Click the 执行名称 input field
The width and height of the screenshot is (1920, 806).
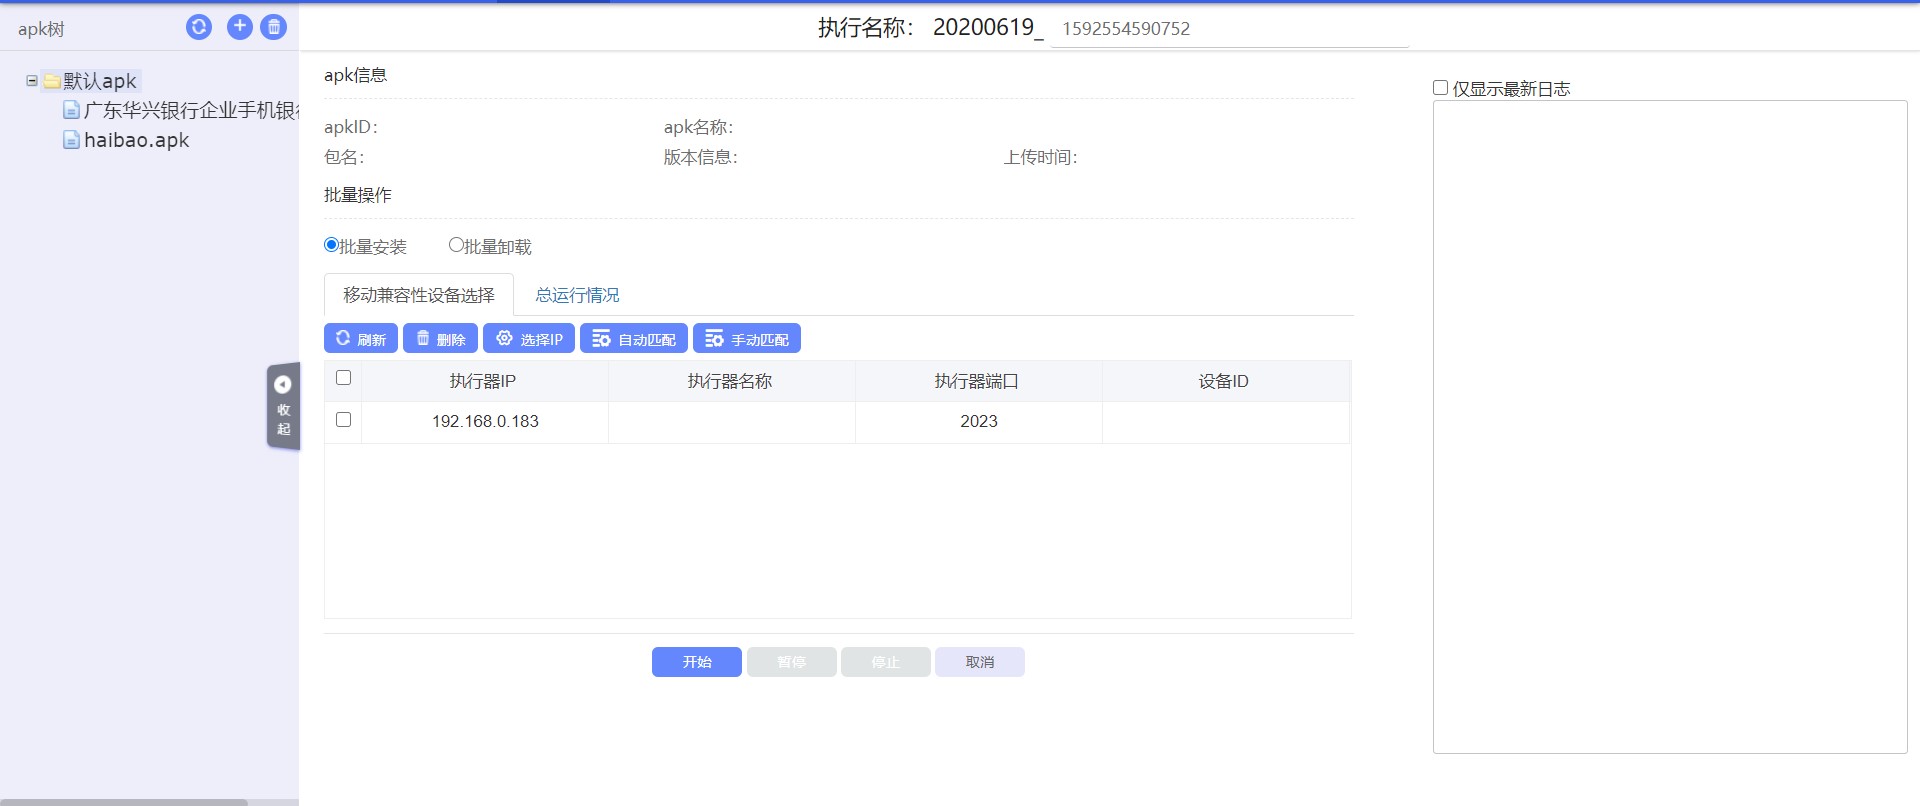tap(1229, 29)
